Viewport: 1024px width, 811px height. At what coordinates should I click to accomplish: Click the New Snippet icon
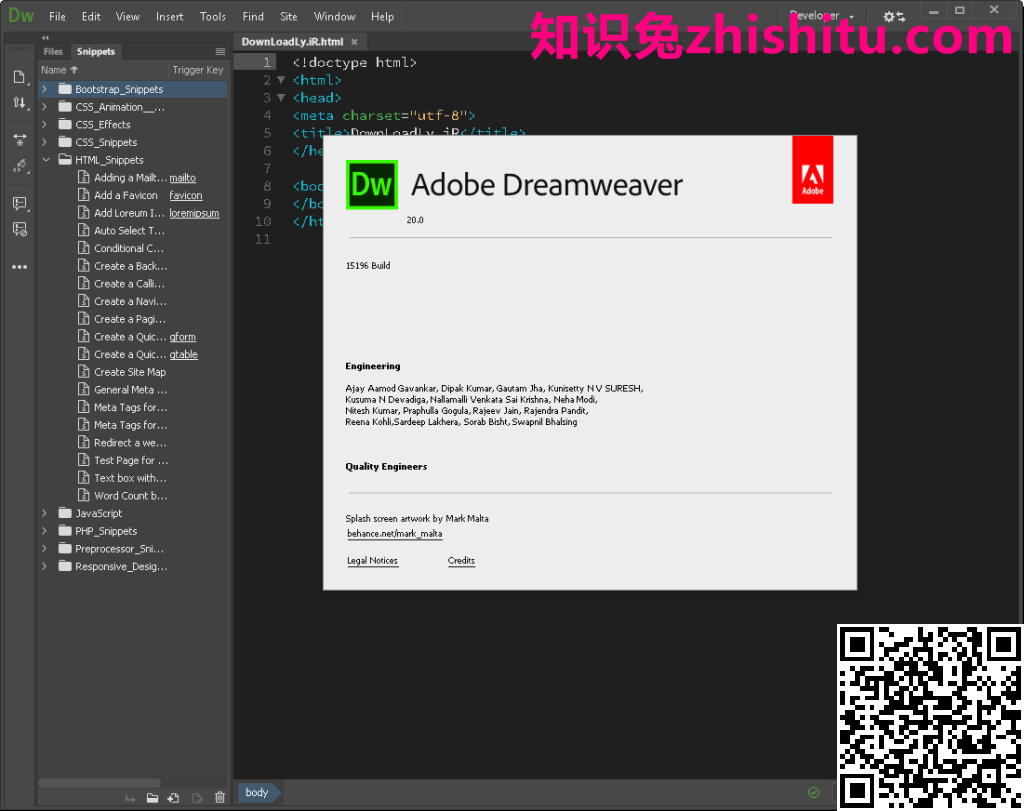pyautogui.click(x=174, y=797)
